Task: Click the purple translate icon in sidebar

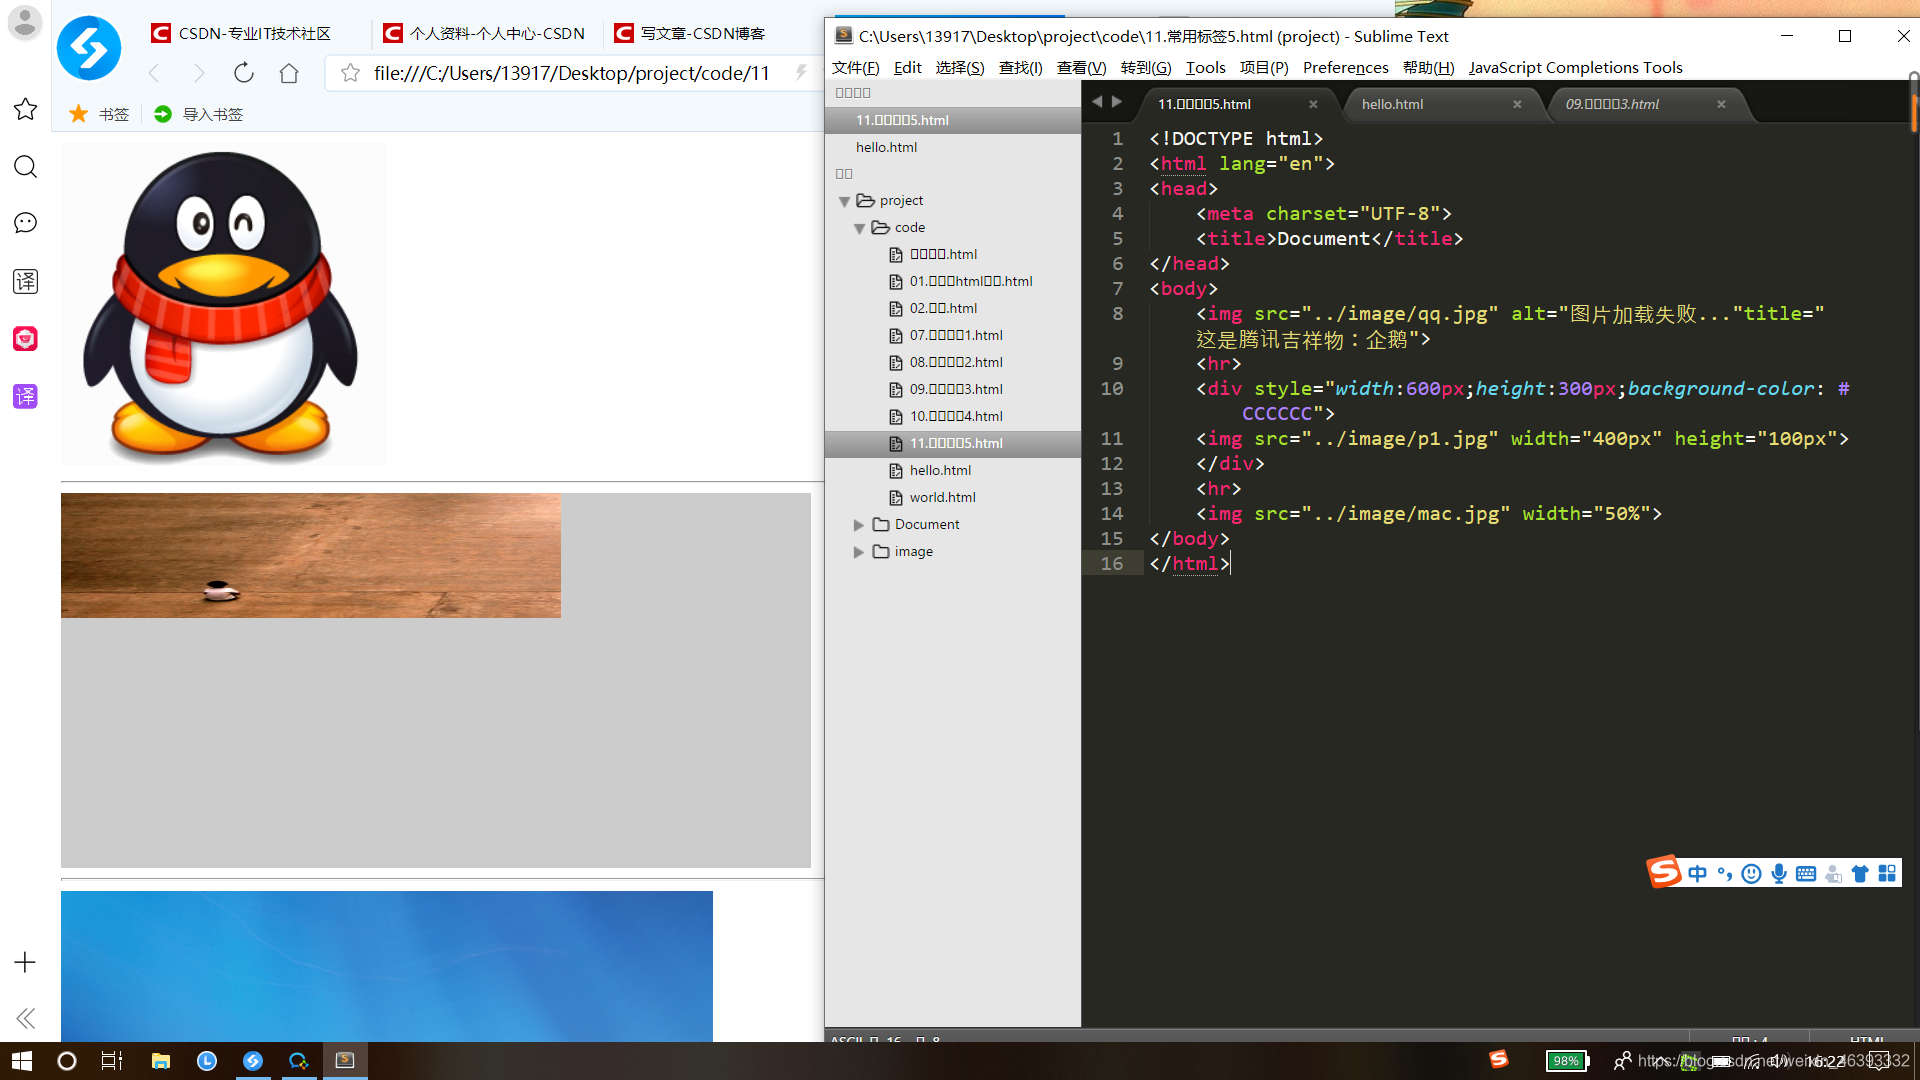Action: coord(26,396)
